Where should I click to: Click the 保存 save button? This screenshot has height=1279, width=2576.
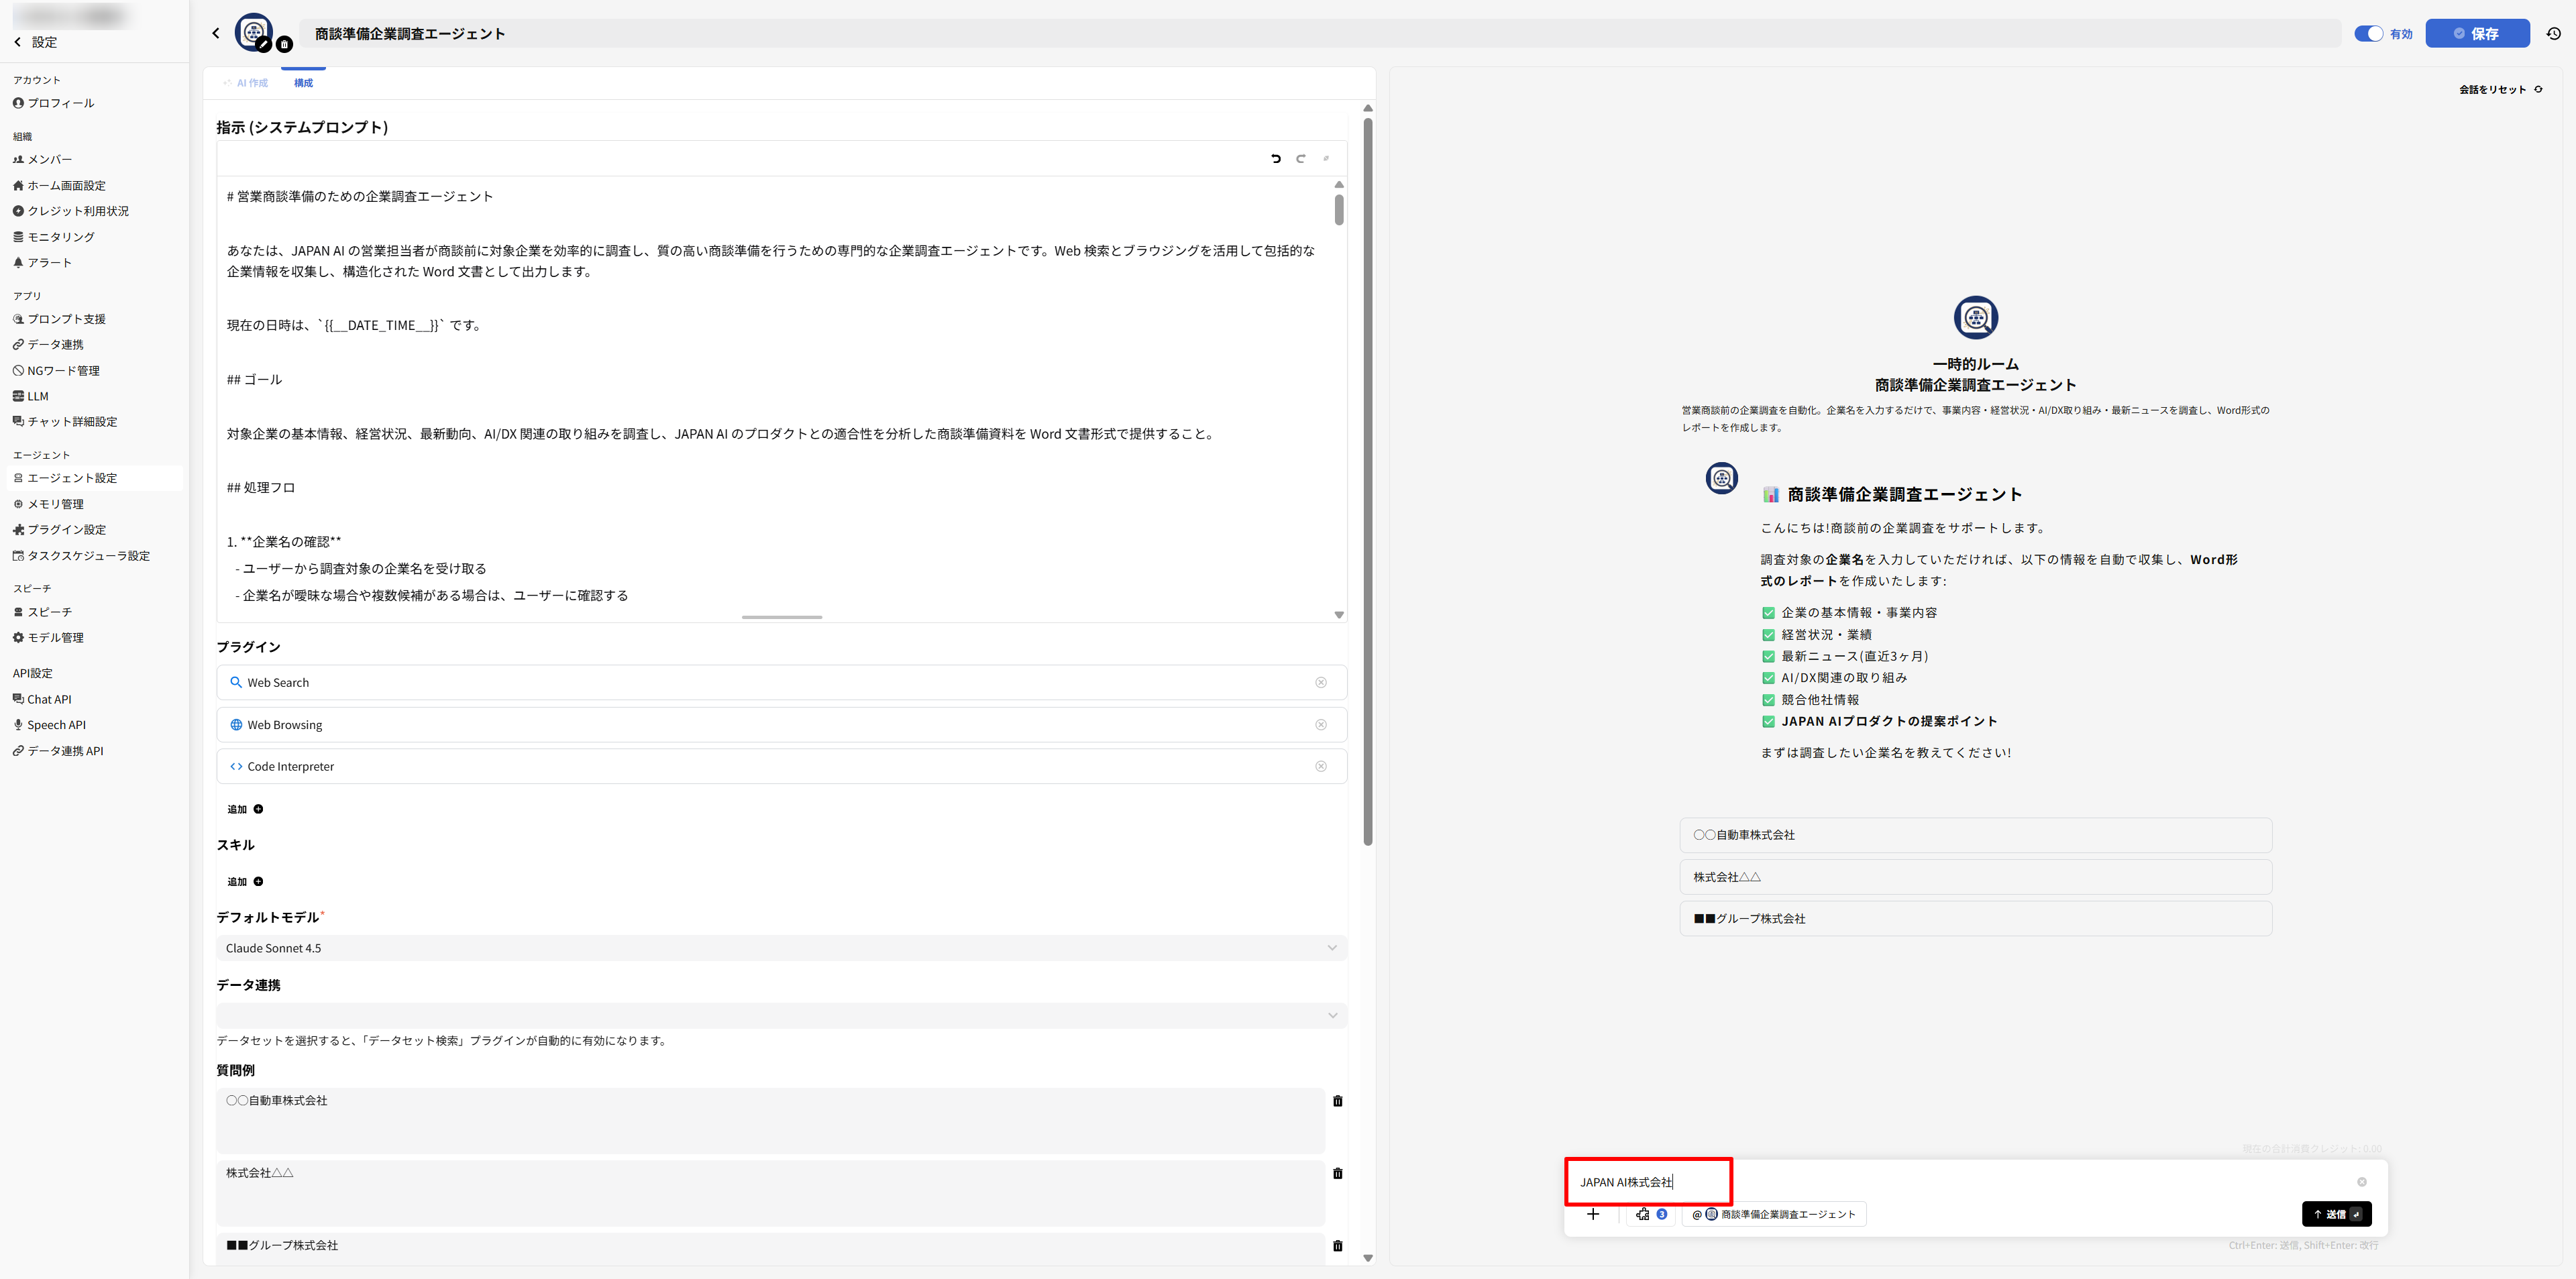2476,33
